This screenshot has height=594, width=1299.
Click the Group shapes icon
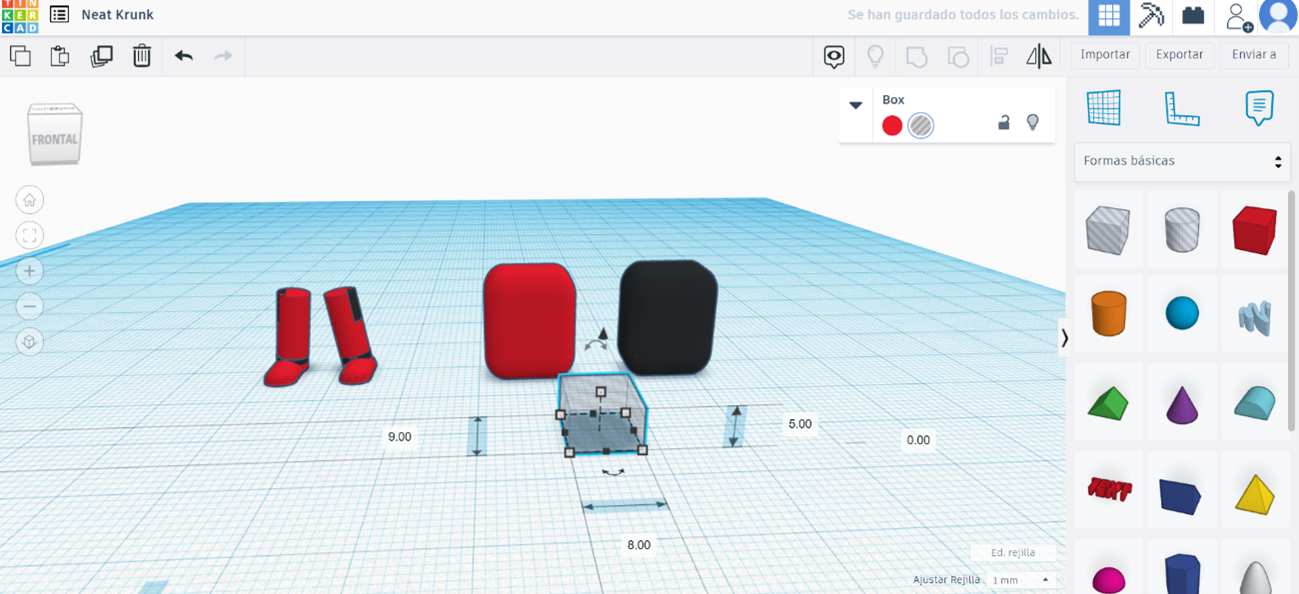[917, 56]
